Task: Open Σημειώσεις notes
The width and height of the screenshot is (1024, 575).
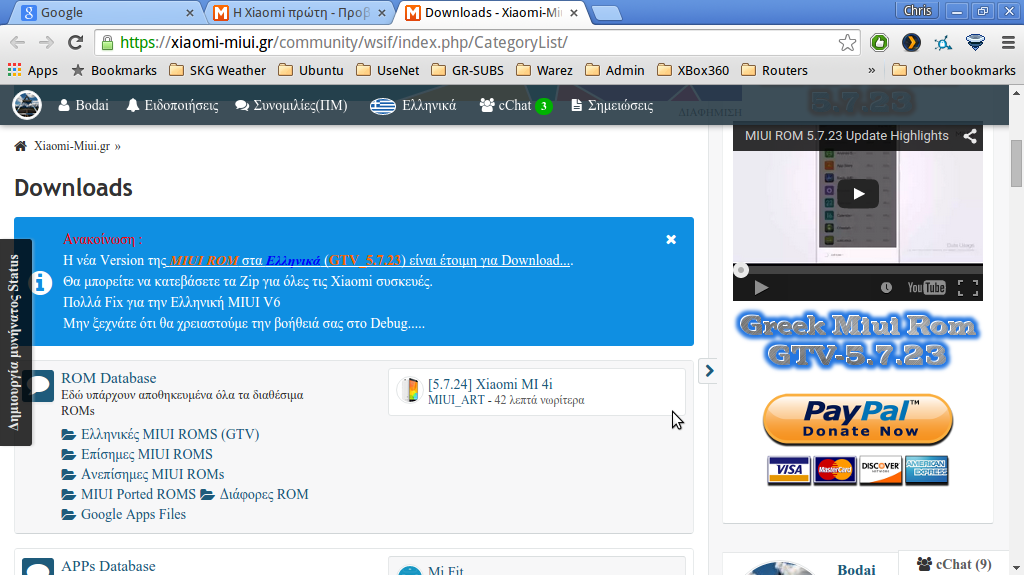Action: (612, 105)
